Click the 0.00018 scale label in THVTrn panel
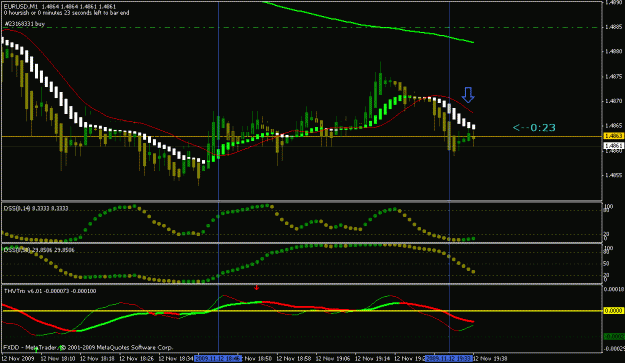The height and width of the screenshot is (363, 625). coord(614,289)
